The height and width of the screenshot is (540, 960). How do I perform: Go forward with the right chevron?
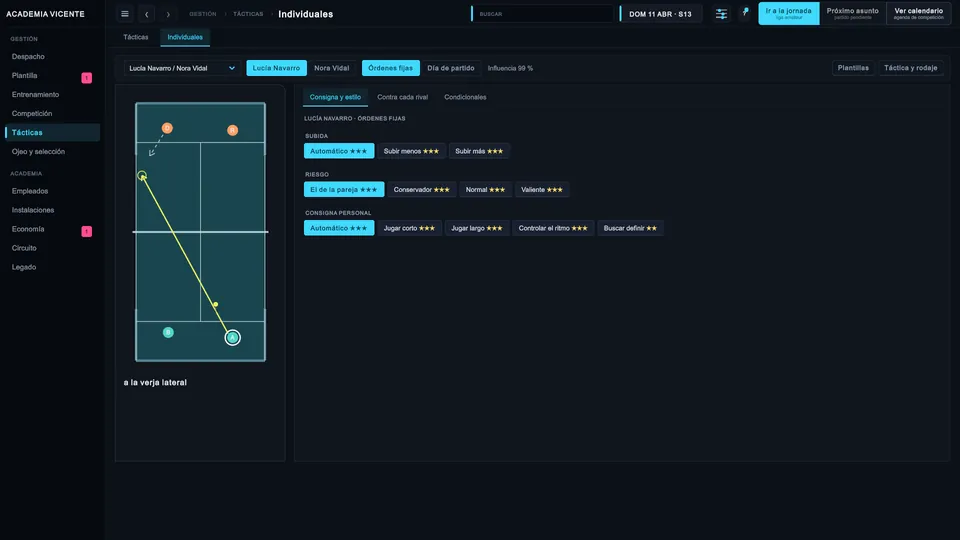click(x=168, y=14)
